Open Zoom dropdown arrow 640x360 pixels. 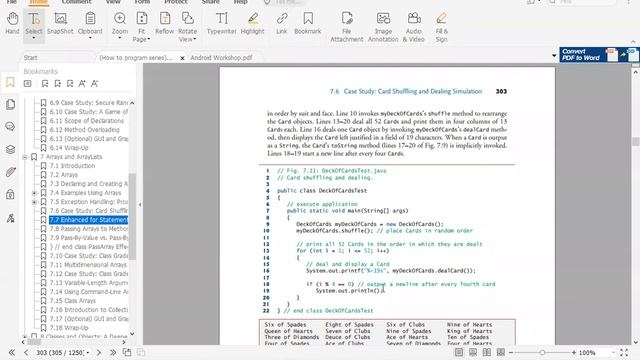coord(120,38)
